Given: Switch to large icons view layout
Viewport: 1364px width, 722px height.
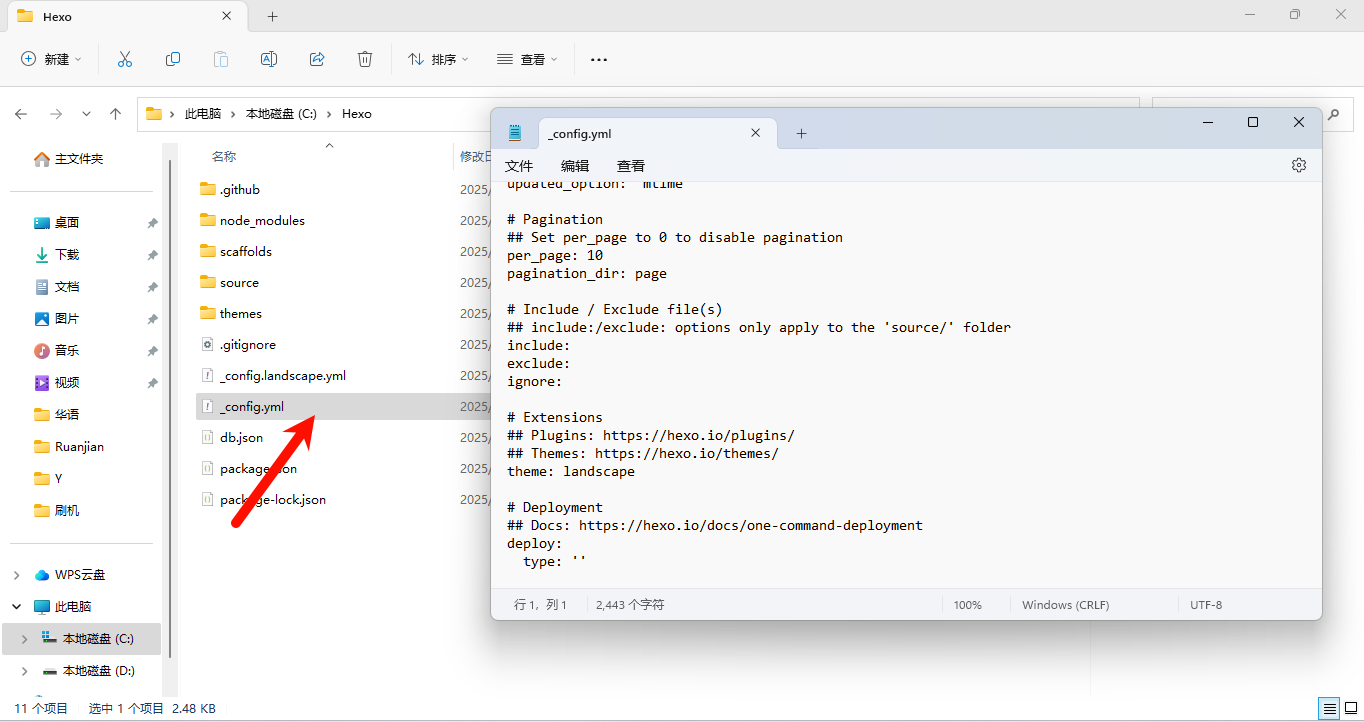Looking at the screenshot, I should pyautogui.click(x=1349, y=709).
